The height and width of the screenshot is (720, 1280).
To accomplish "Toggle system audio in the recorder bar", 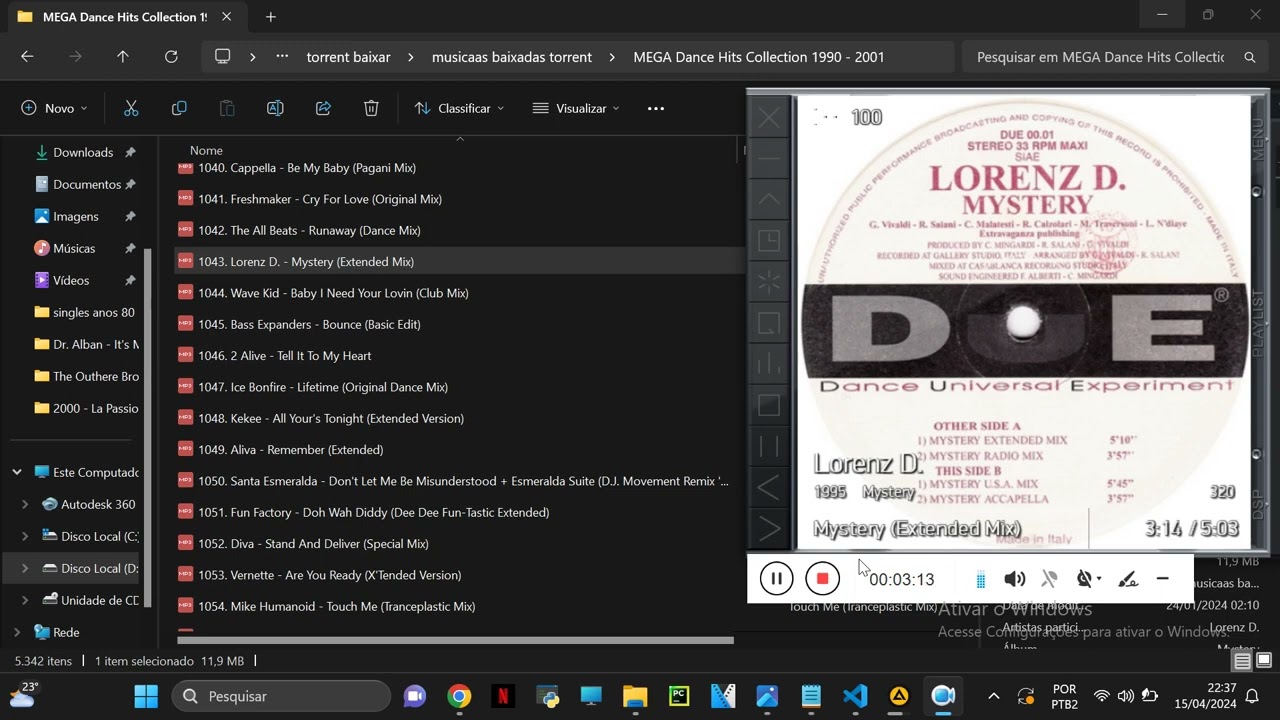I will 1015,579.
